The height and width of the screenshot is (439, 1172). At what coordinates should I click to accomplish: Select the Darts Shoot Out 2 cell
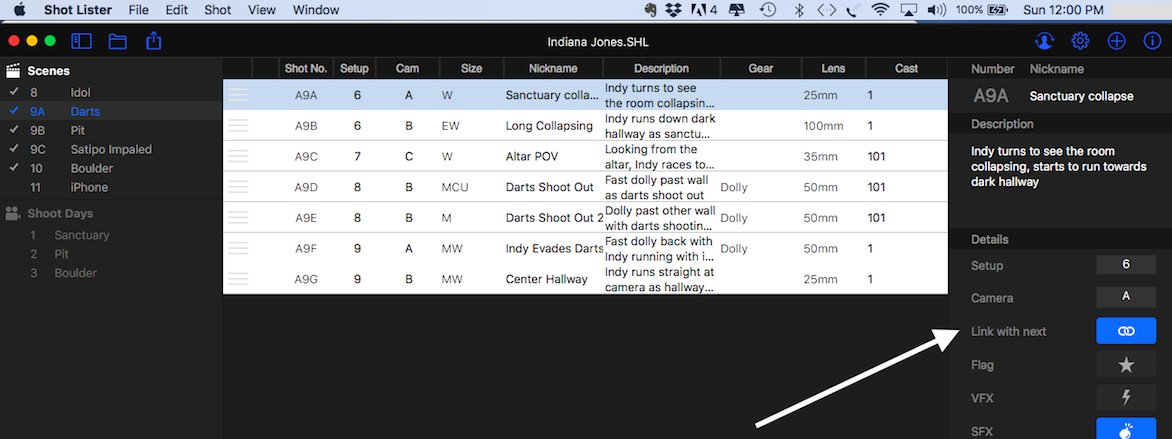pos(554,218)
